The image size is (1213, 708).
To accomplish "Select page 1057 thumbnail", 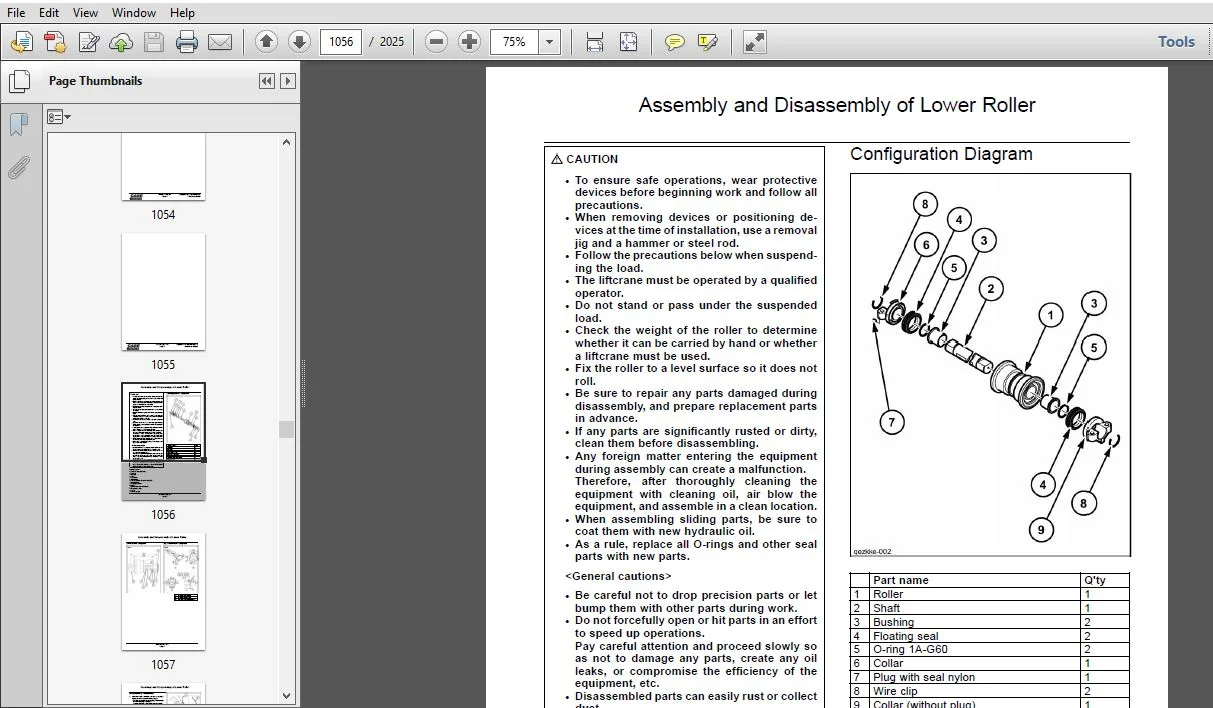I will pyautogui.click(x=163, y=591).
